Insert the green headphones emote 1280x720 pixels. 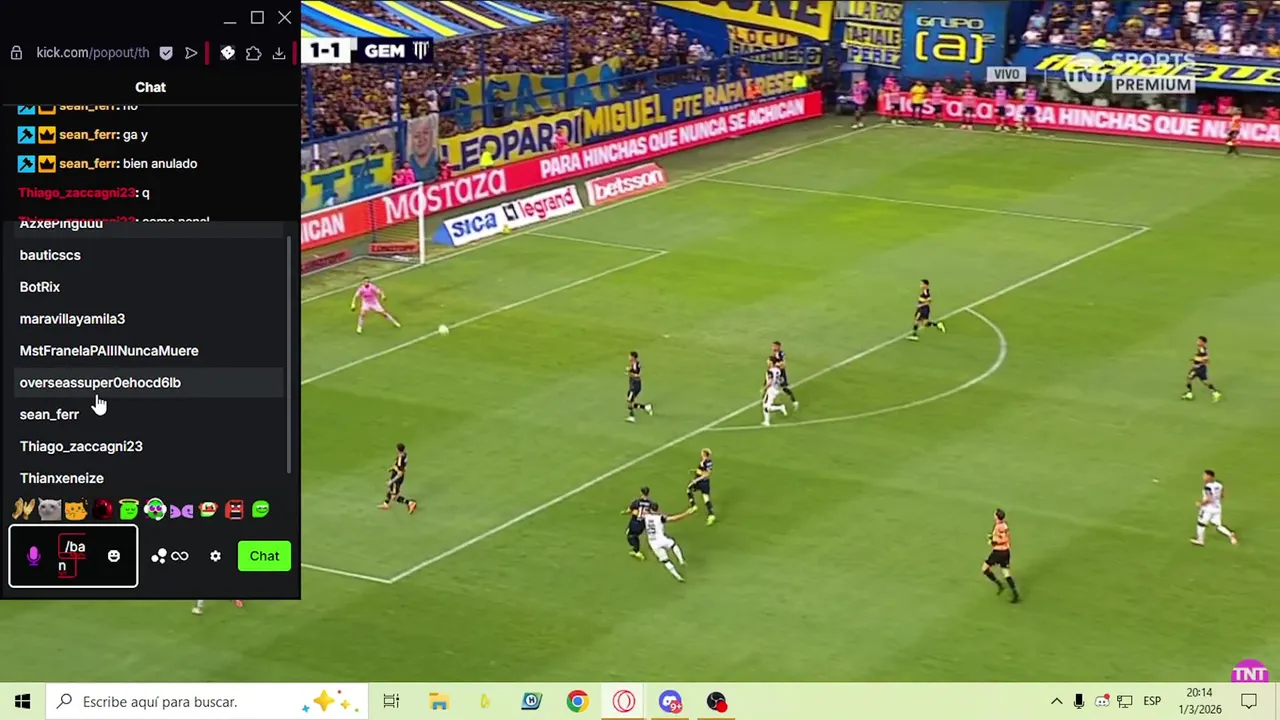click(155, 510)
